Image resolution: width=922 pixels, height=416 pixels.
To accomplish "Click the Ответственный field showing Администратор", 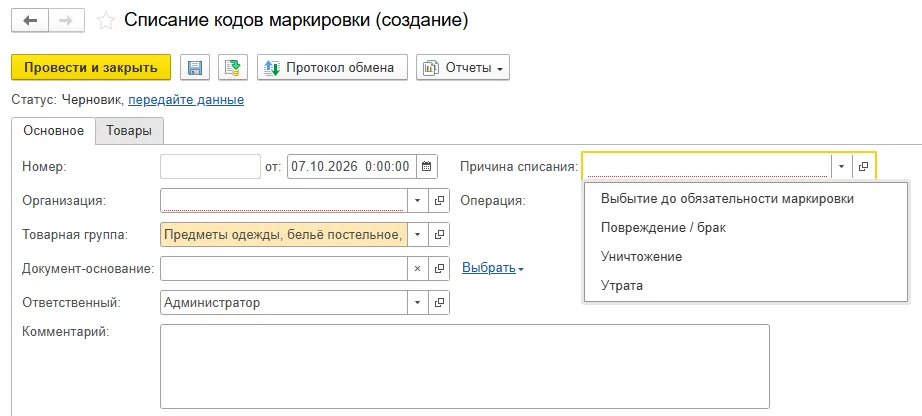I will pos(284,302).
